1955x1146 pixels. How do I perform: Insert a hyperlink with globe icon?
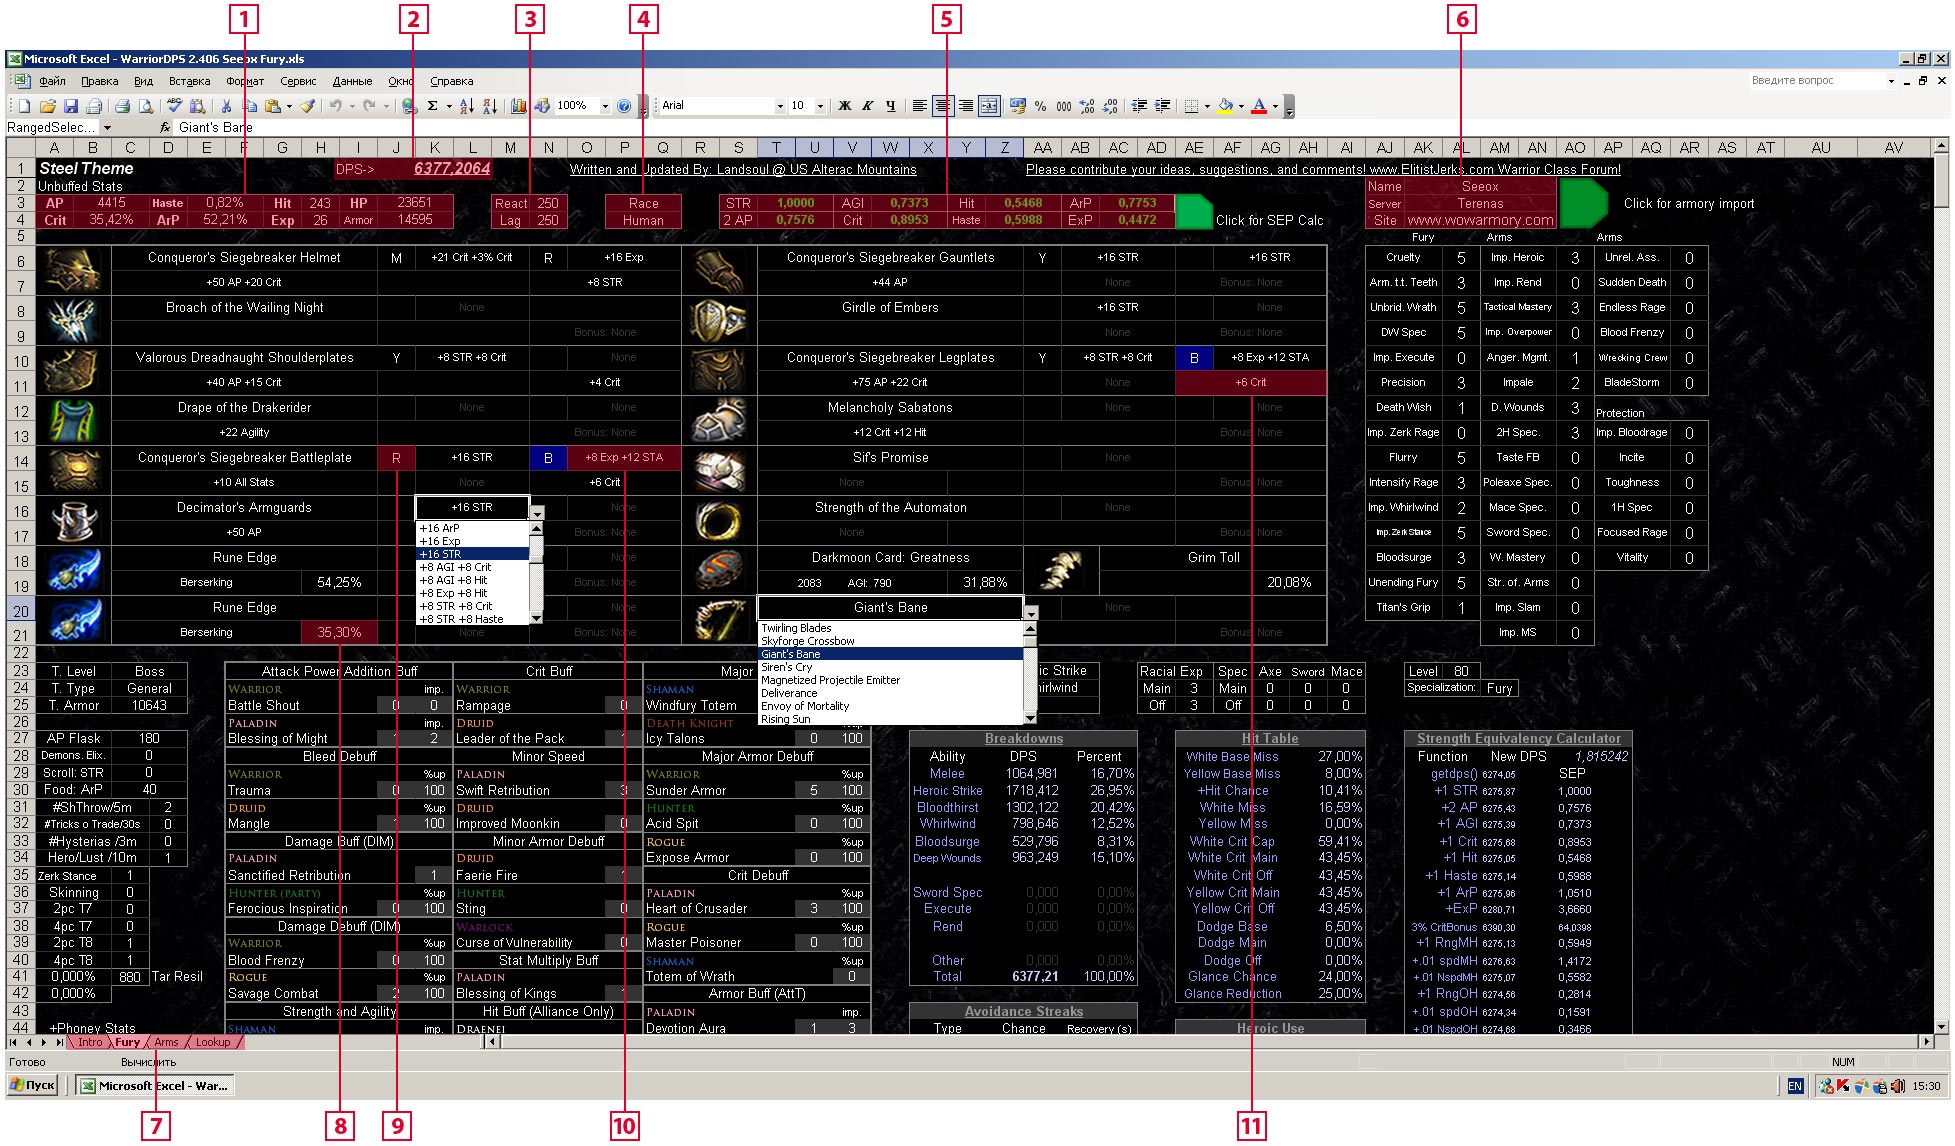tap(409, 106)
